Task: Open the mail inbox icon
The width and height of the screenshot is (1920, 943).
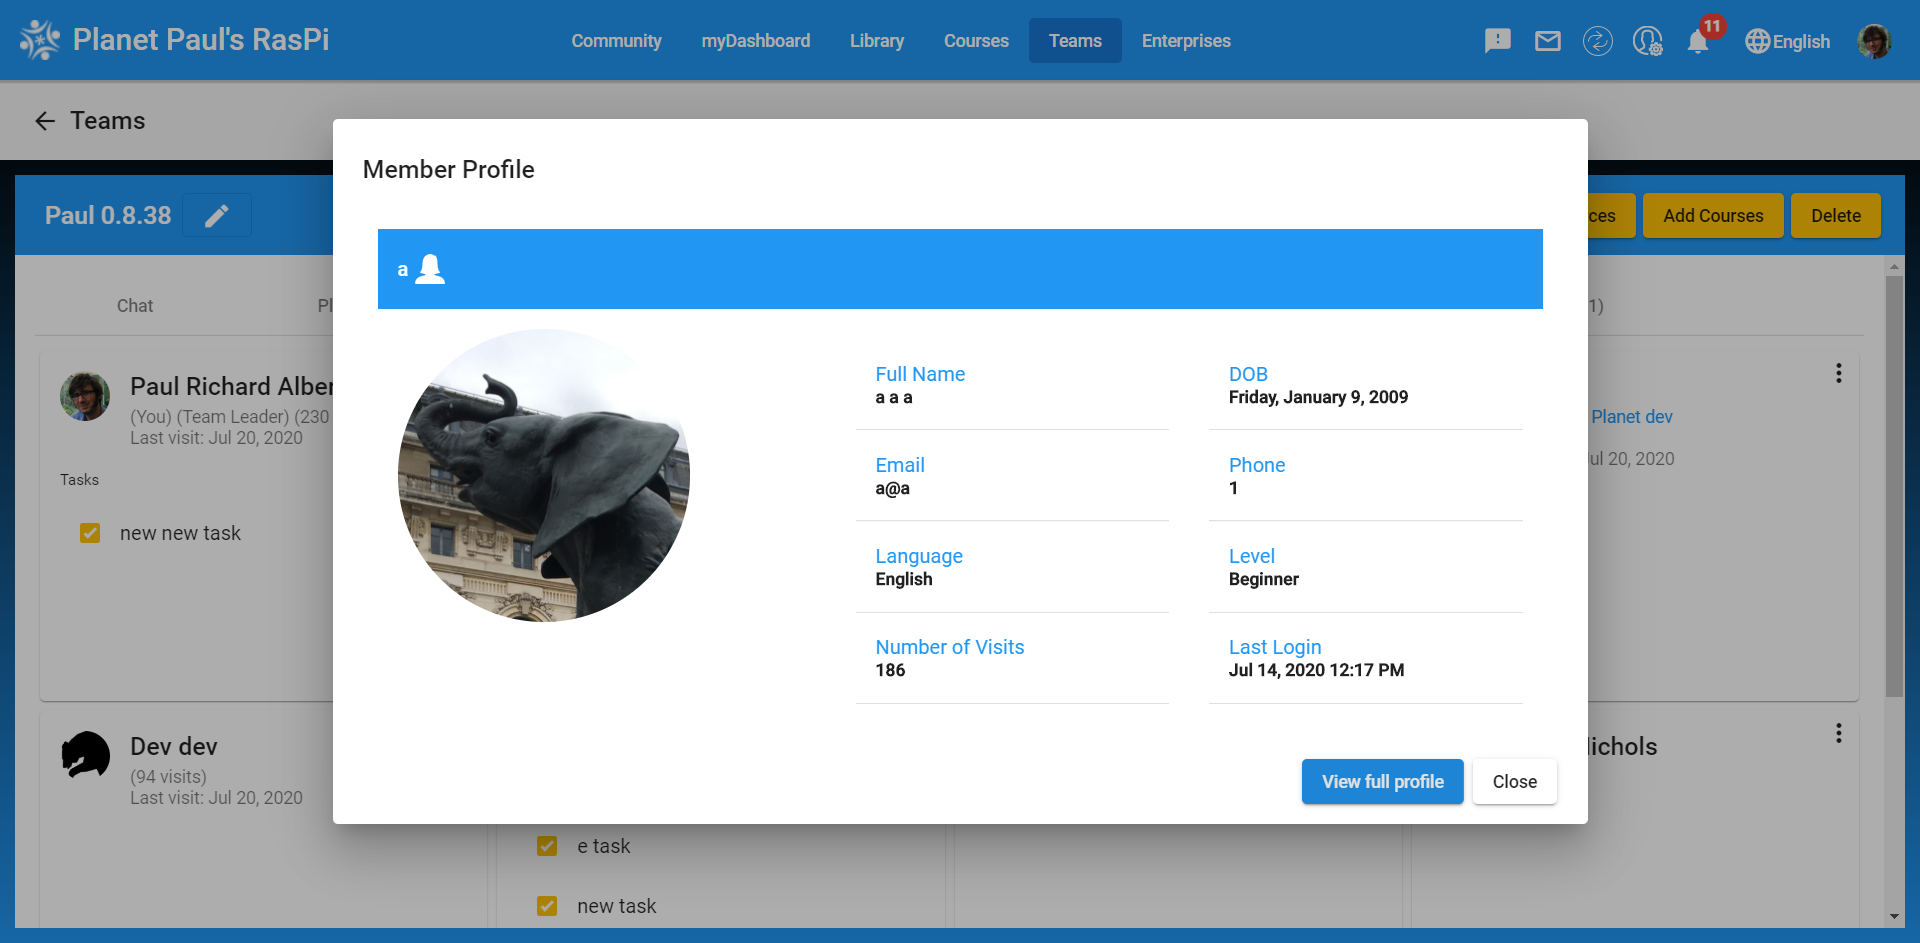Action: pyautogui.click(x=1547, y=40)
